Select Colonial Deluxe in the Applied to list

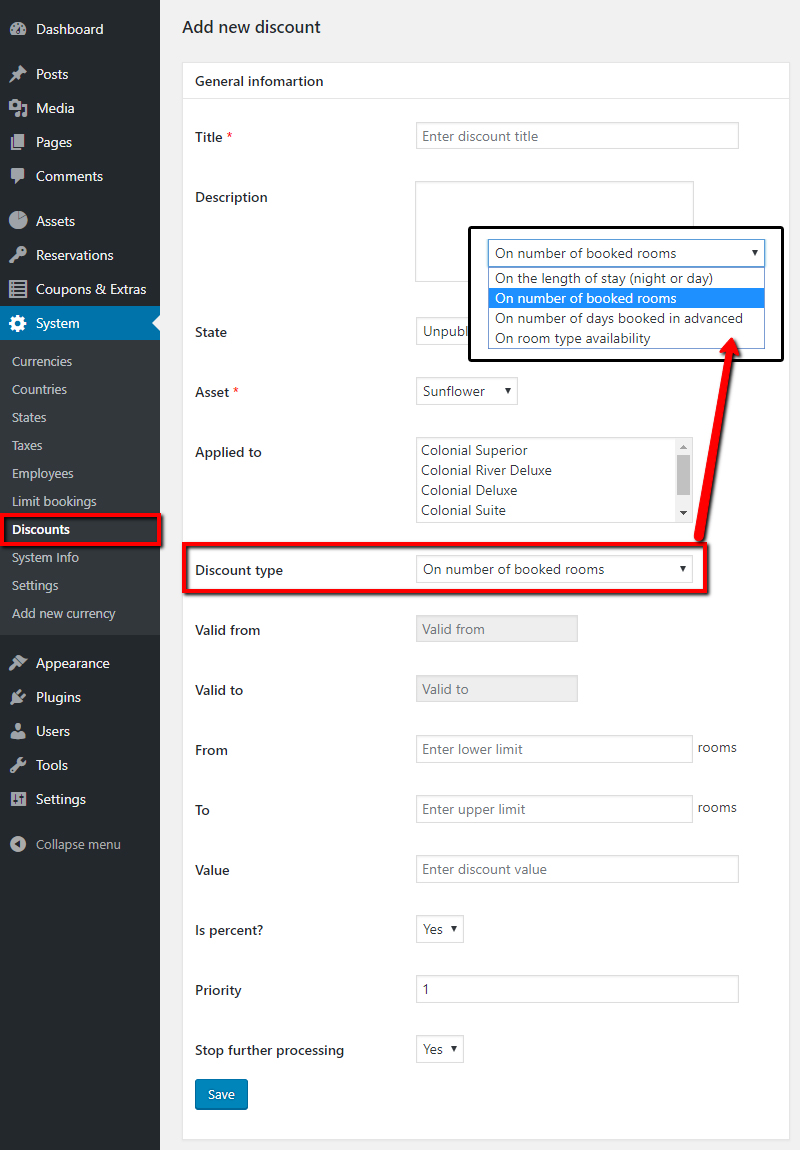tap(469, 490)
